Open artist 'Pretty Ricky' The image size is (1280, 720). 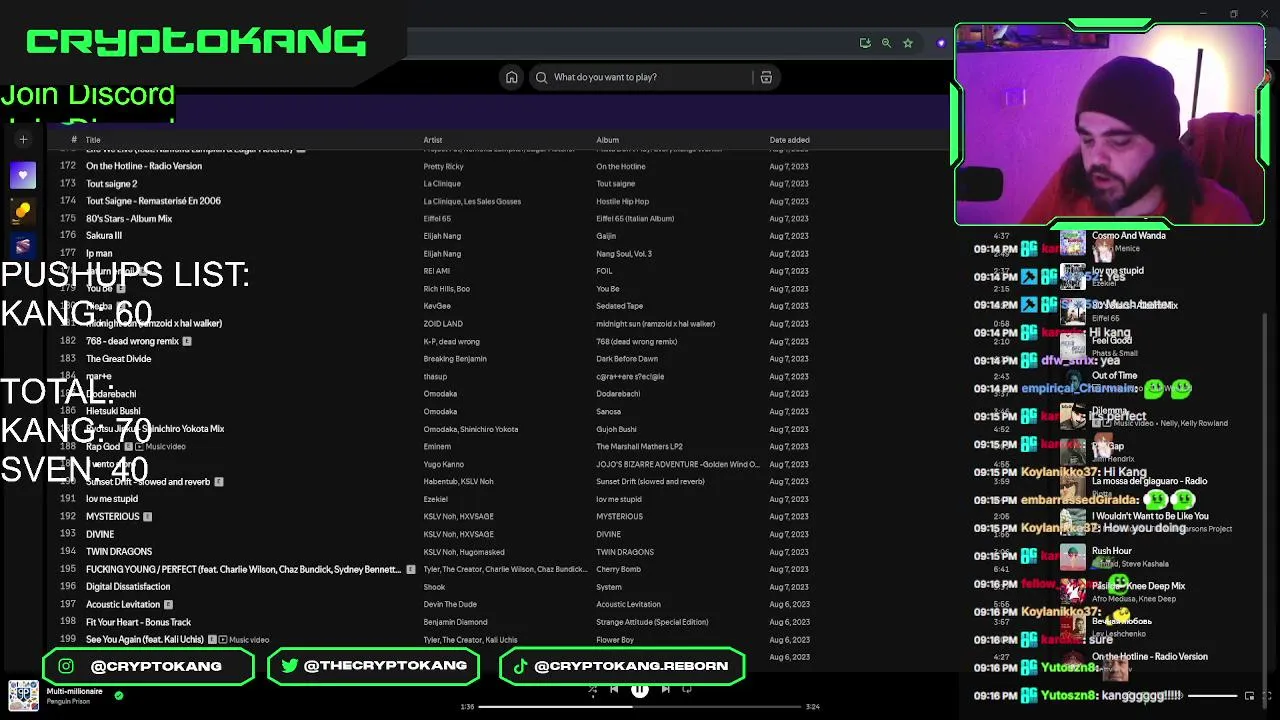click(x=443, y=166)
